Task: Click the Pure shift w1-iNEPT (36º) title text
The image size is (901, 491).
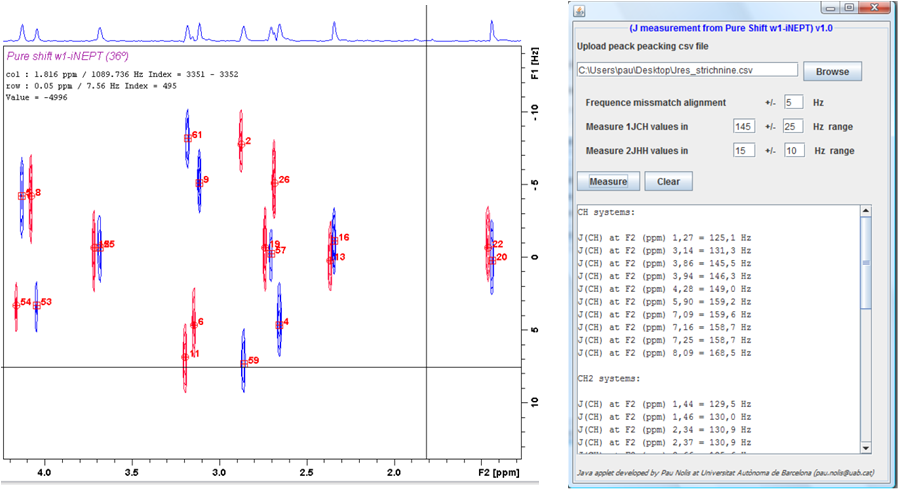Action: point(67,56)
